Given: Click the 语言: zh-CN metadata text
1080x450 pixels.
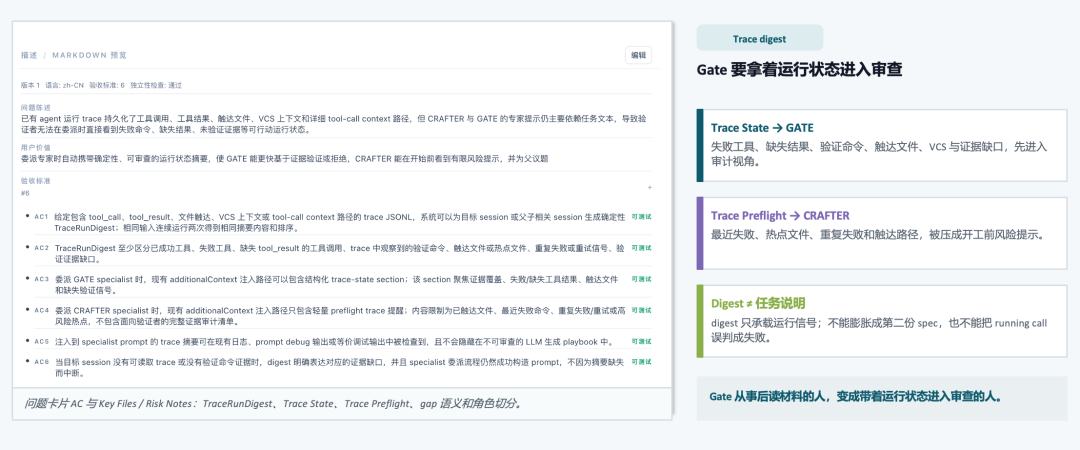Looking at the screenshot, I should tap(65, 85).
